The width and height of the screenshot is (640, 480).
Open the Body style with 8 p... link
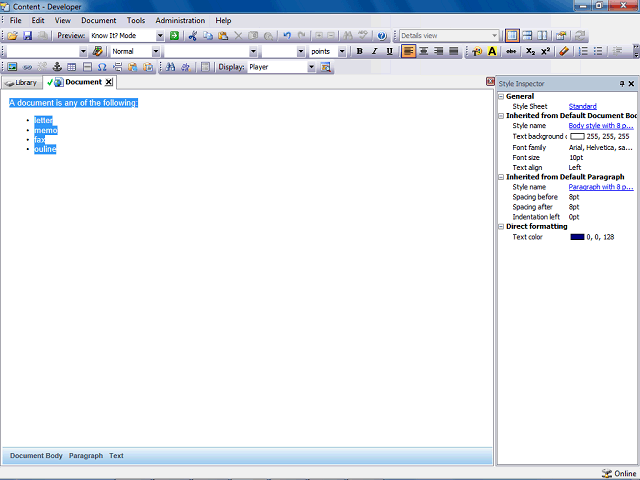coord(601,126)
